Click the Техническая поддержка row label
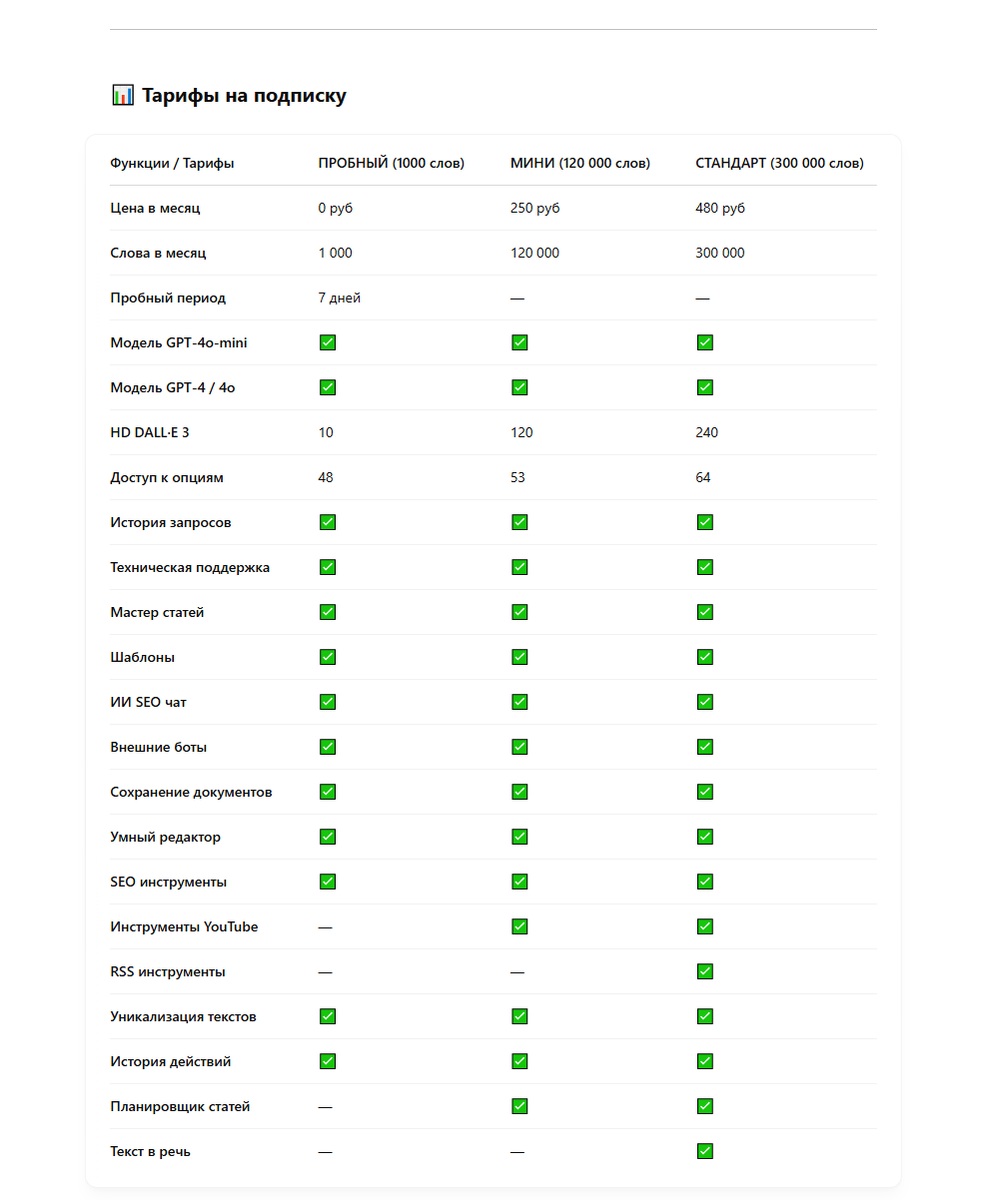The image size is (999, 1200). click(190, 567)
